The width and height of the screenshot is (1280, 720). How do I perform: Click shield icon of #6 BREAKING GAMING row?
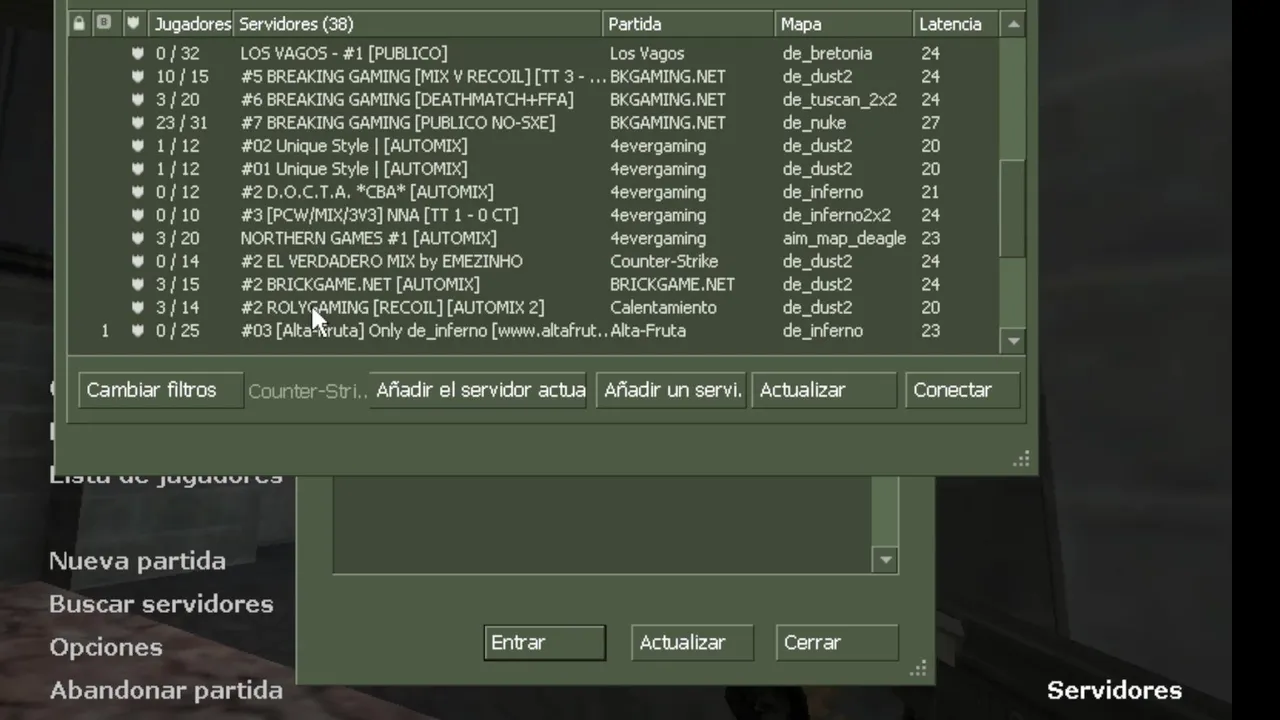[x=138, y=99]
